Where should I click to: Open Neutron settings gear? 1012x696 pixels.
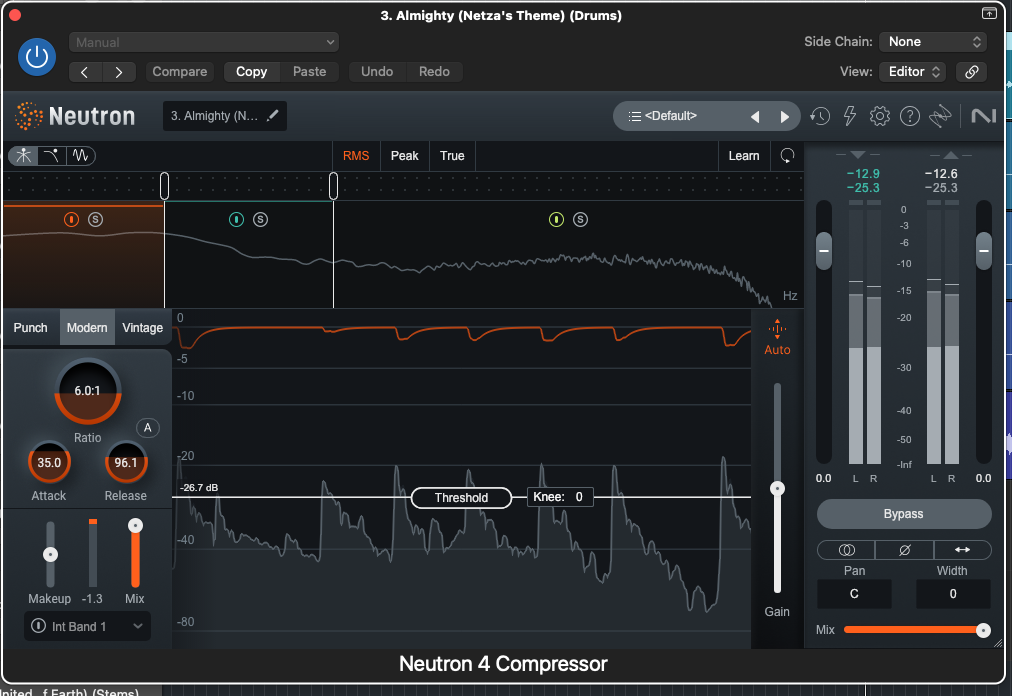click(x=880, y=116)
